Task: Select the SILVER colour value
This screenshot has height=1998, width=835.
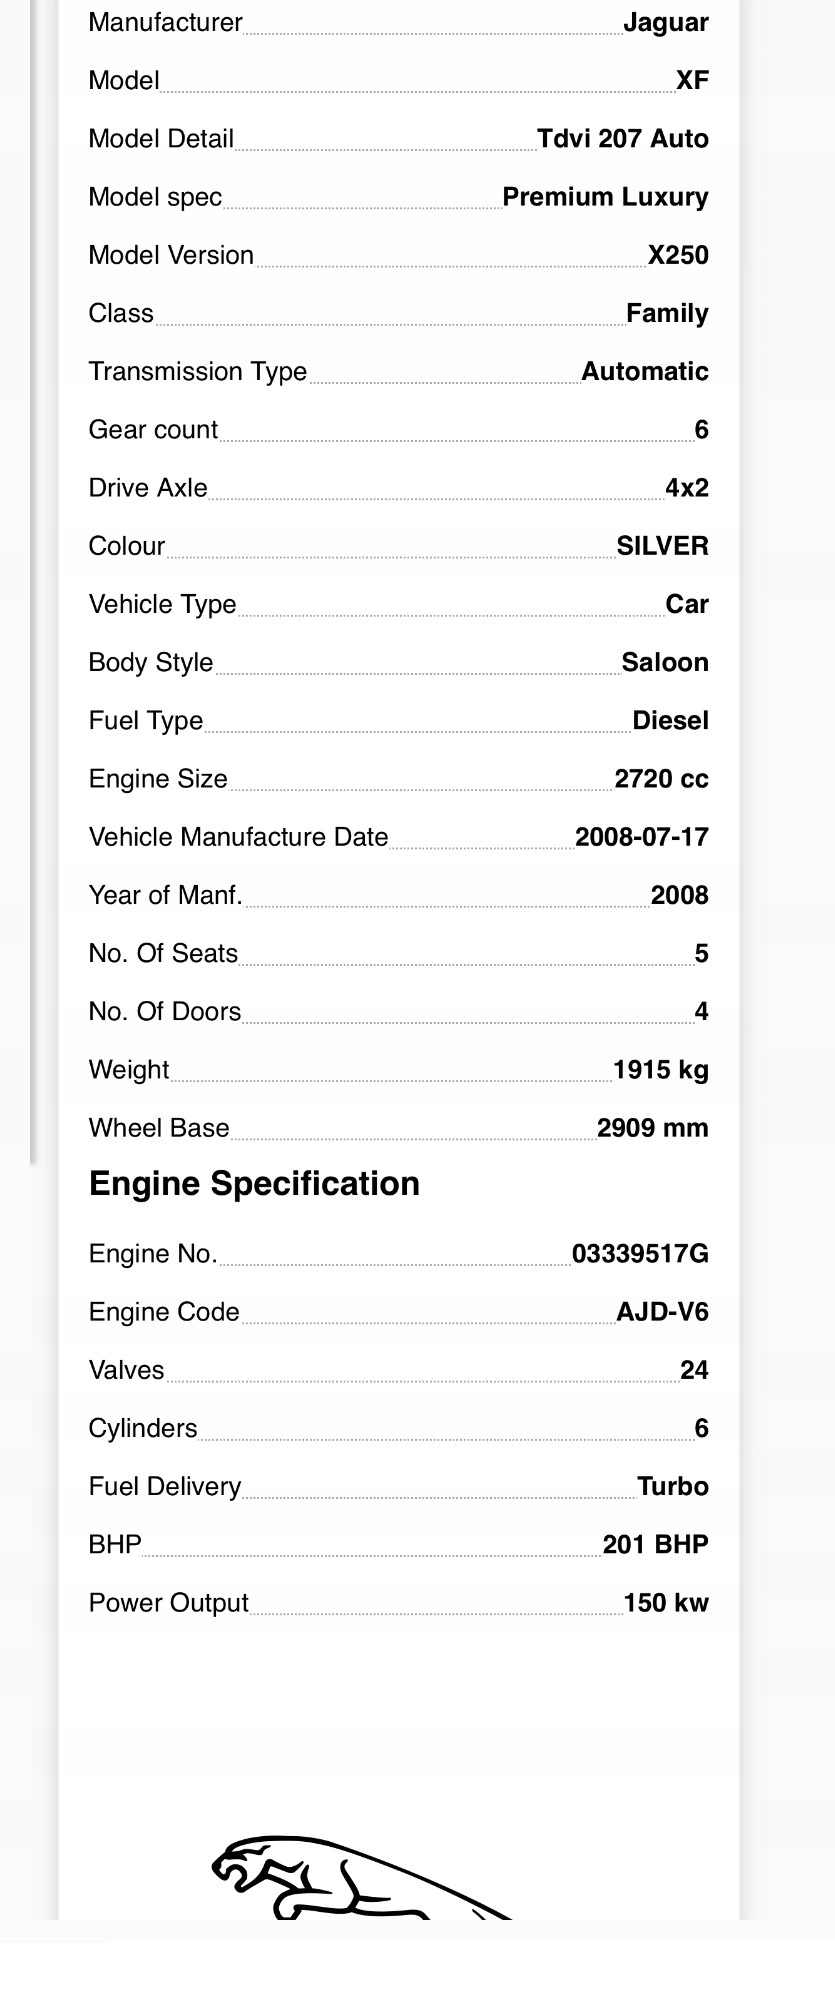Action: click(x=662, y=546)
